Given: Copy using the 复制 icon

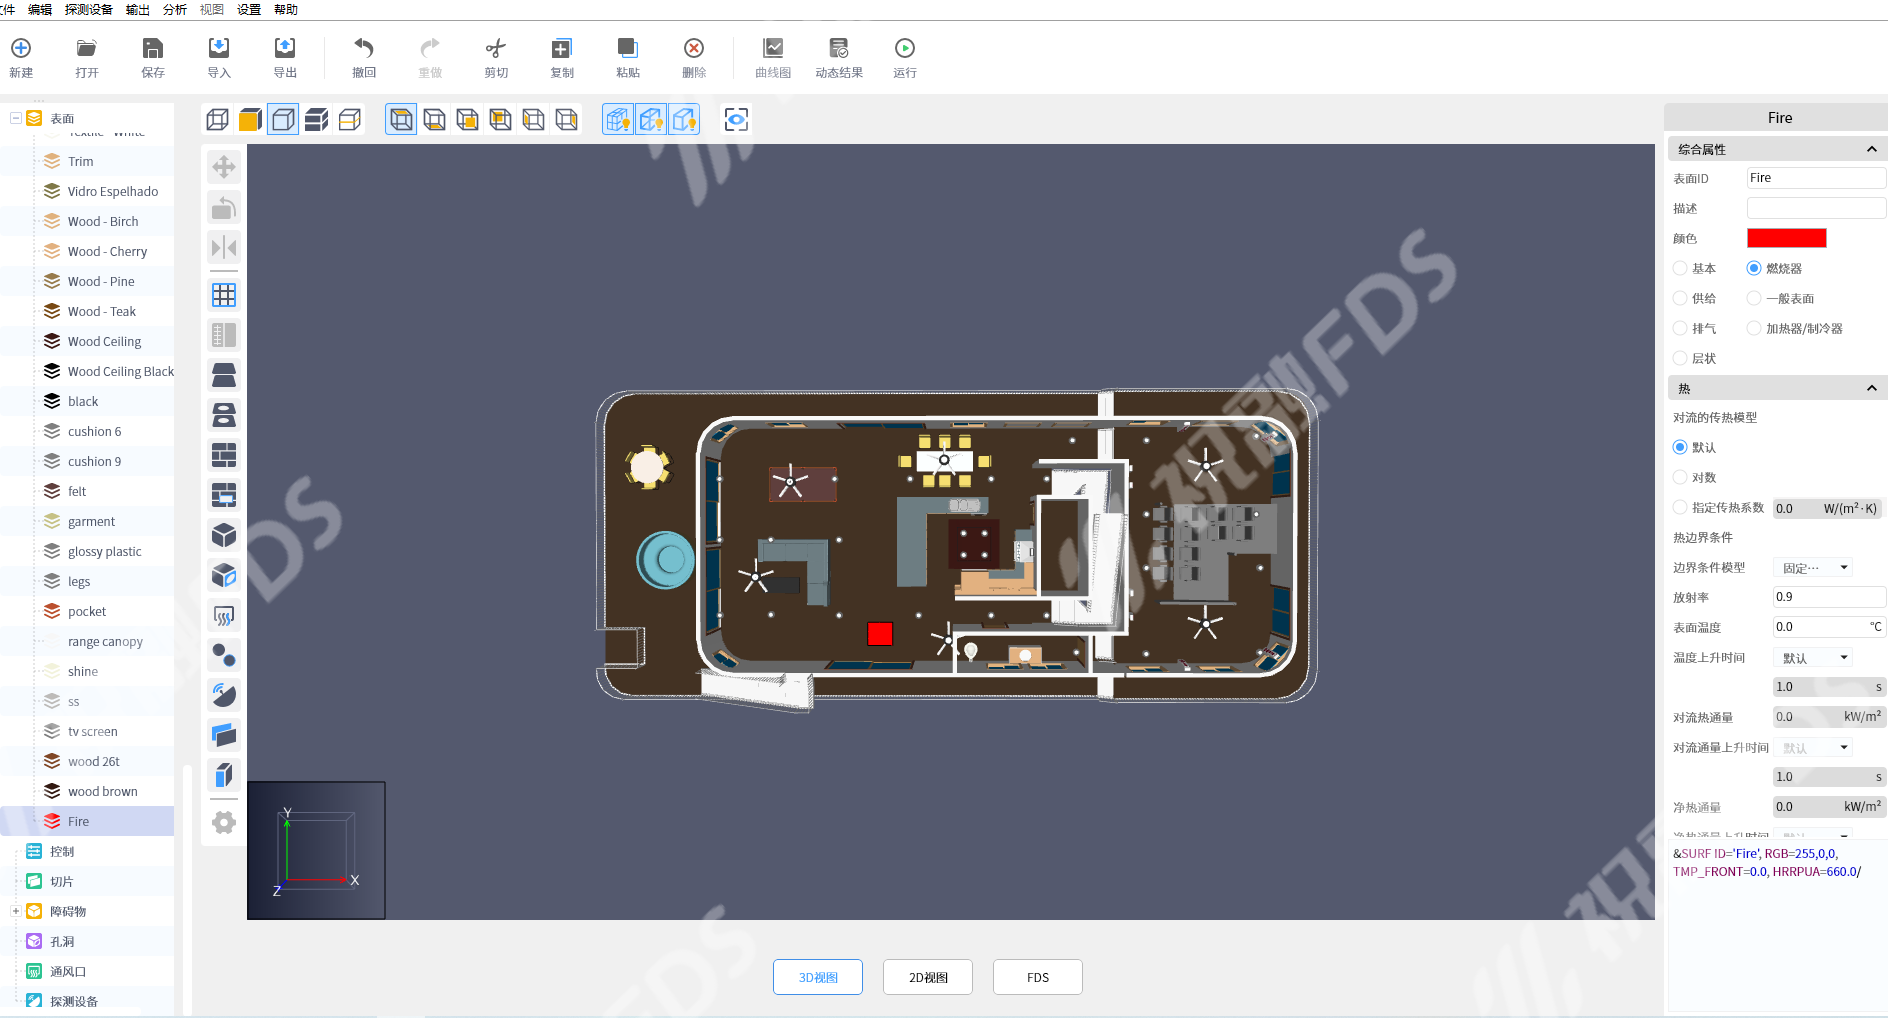Looking at the screenshot, I should click(x=562, y=57).
